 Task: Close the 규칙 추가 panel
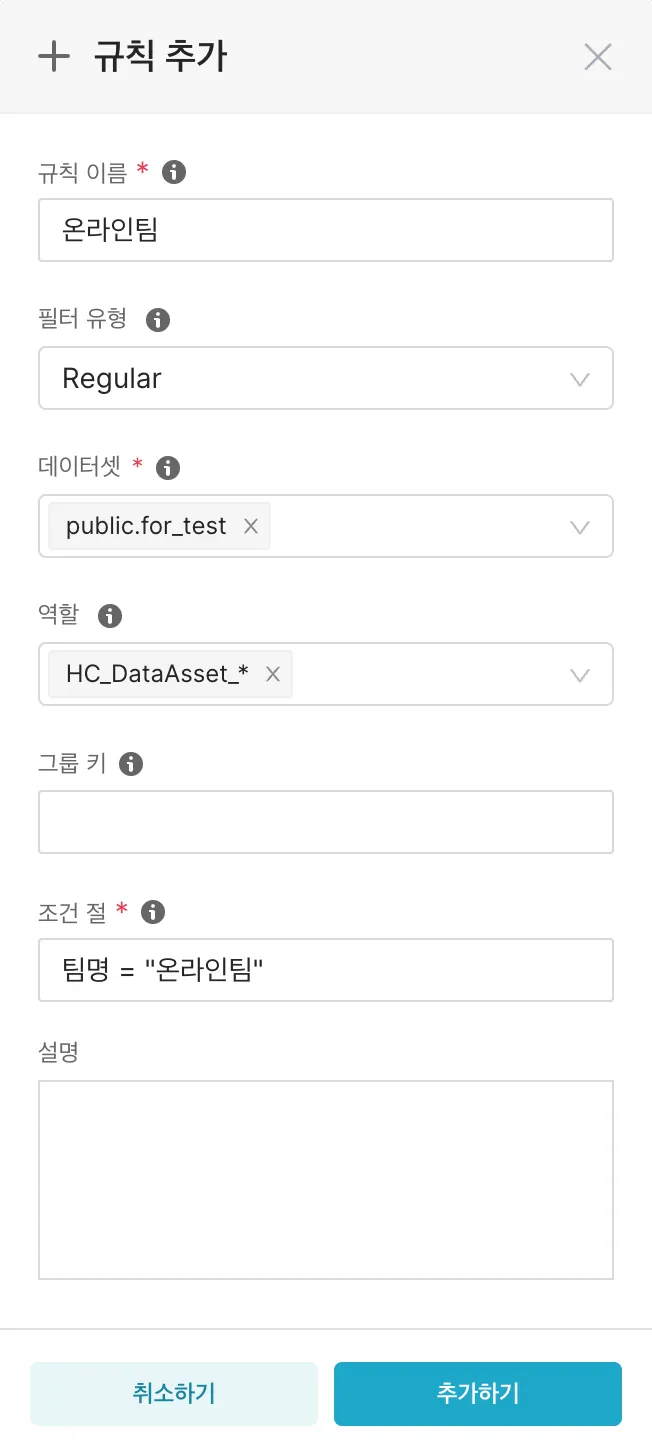point(597,57)
